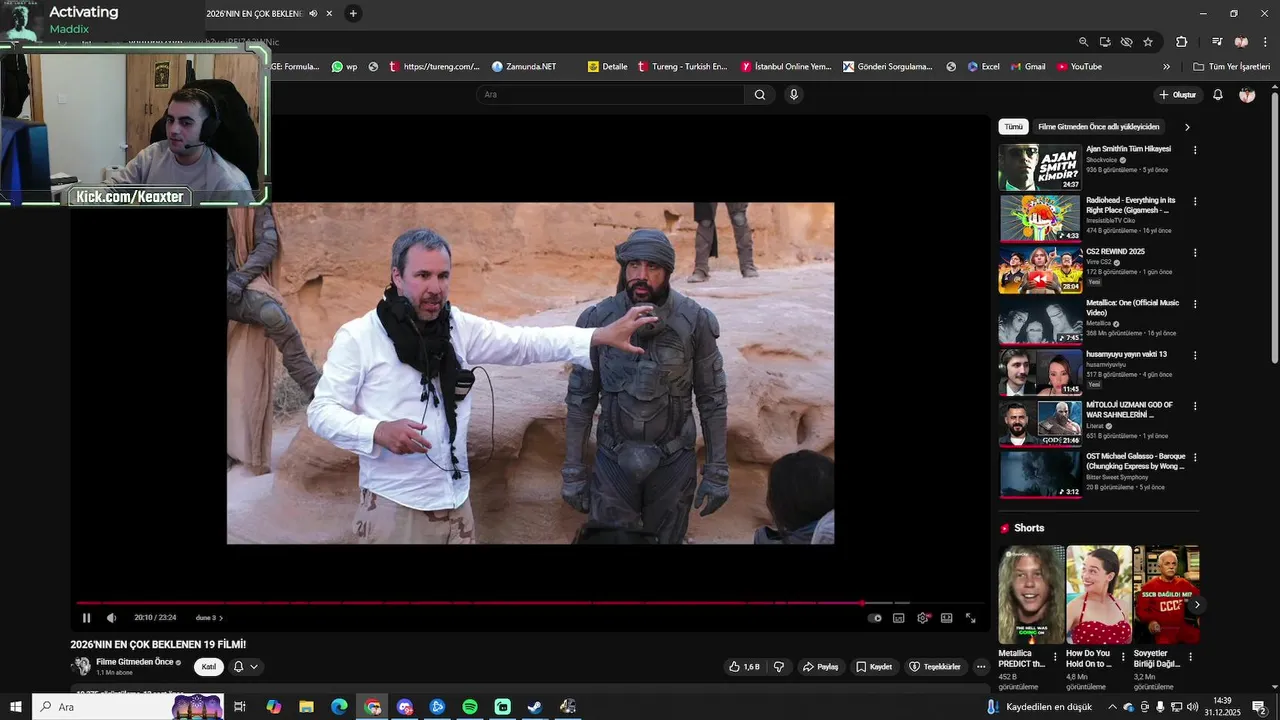
Task: Open YouTube account avatar menu
Action: tap(1247, 95)
